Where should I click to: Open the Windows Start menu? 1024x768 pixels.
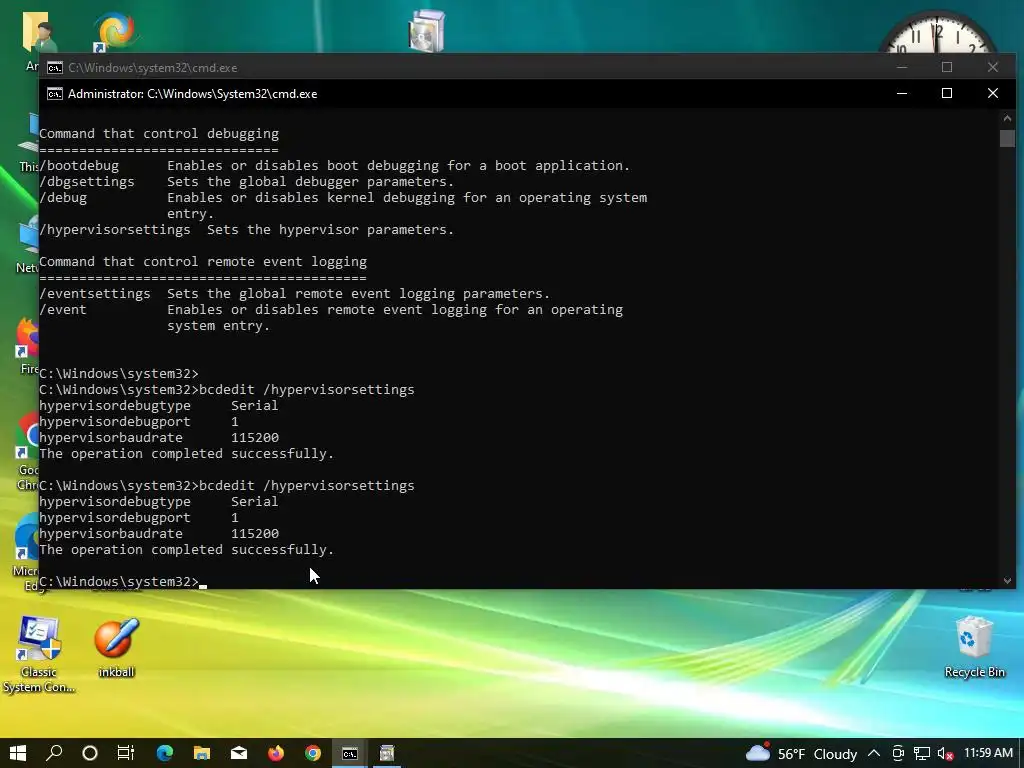point(18,753)
